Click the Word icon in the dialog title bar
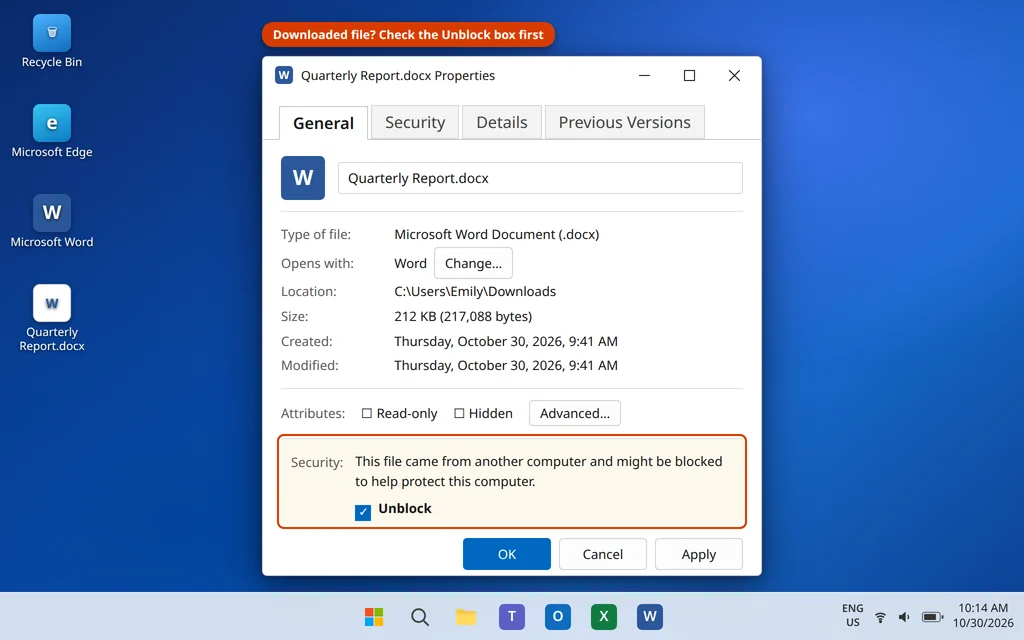This screenshot has width=1024, height=640. tap(283, 75)
